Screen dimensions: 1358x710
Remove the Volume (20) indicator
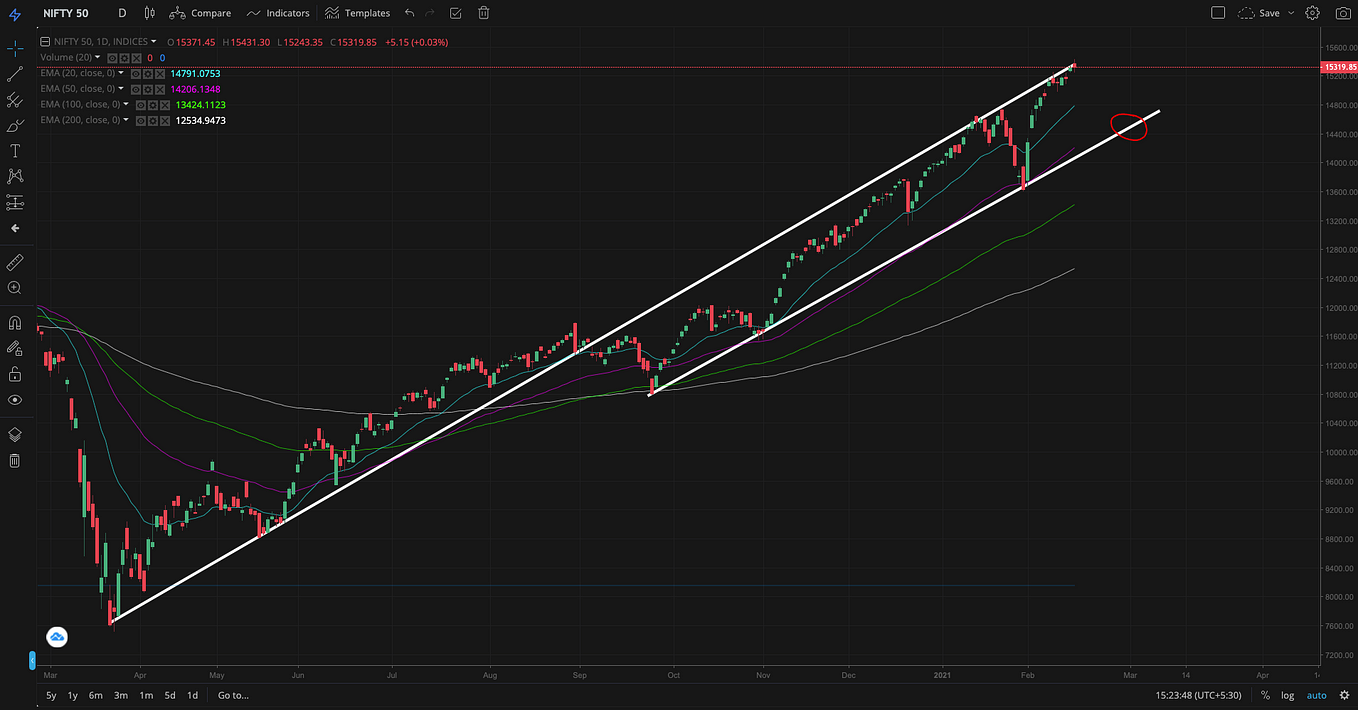(136, 58)
